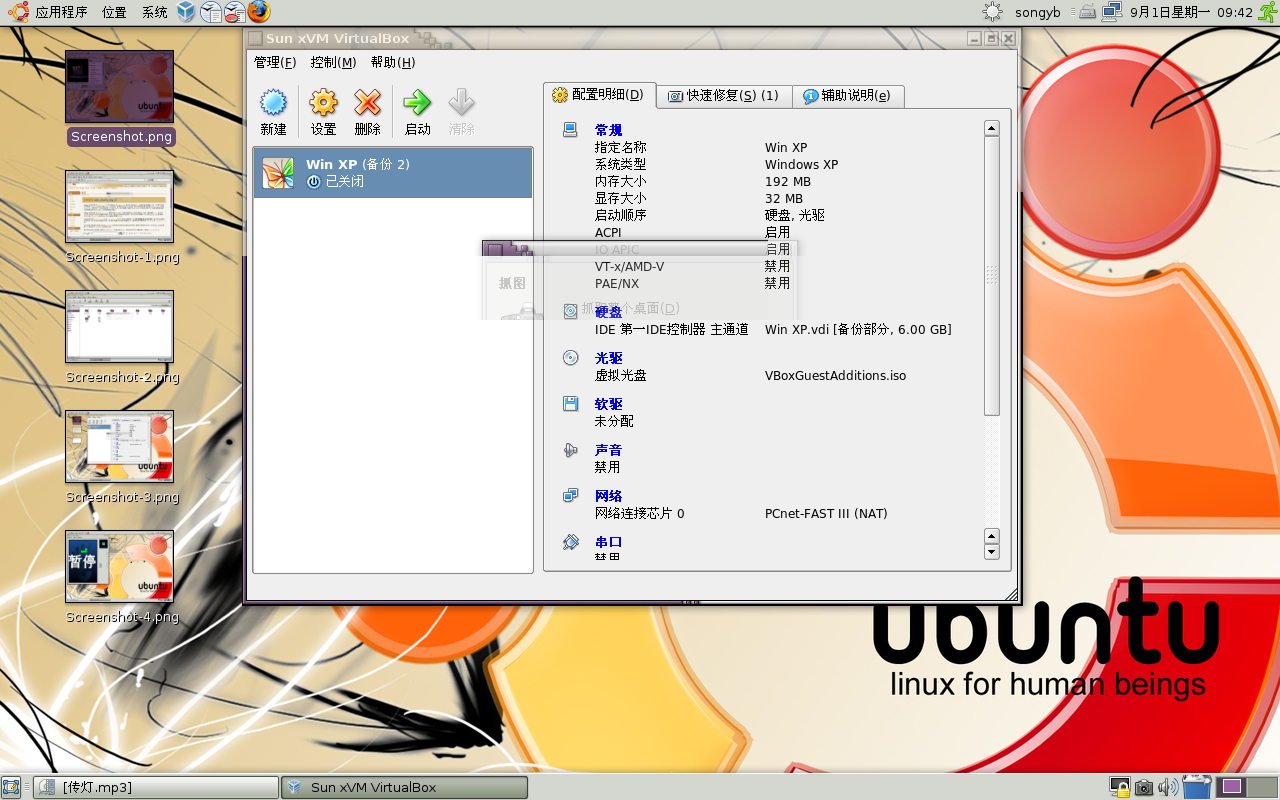This screenshot has height=800, width=1280.
Task: Open the 管理 (File) menu
Action: pos(275,62)
